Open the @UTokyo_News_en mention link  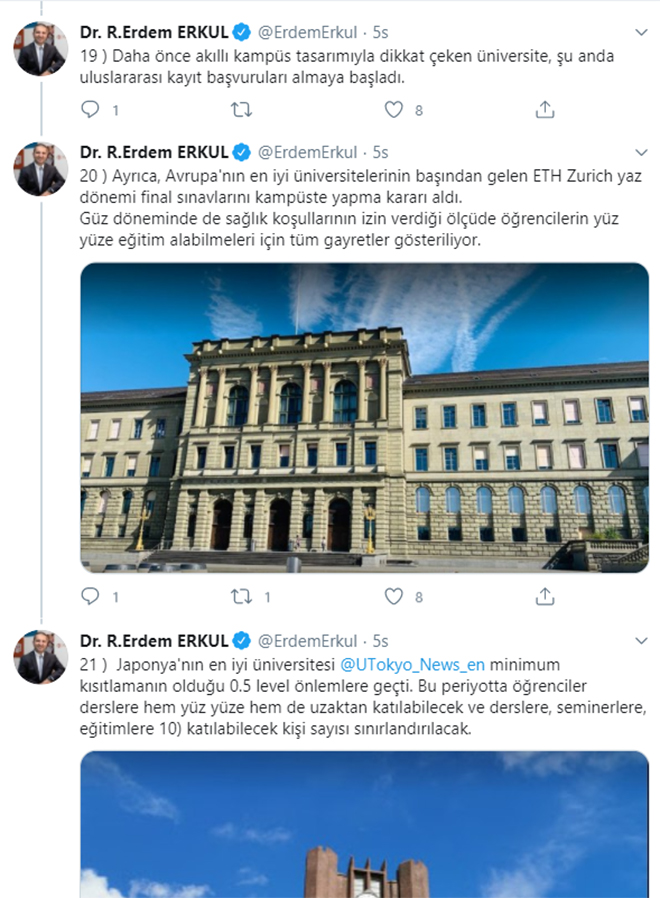coord(412,664)
